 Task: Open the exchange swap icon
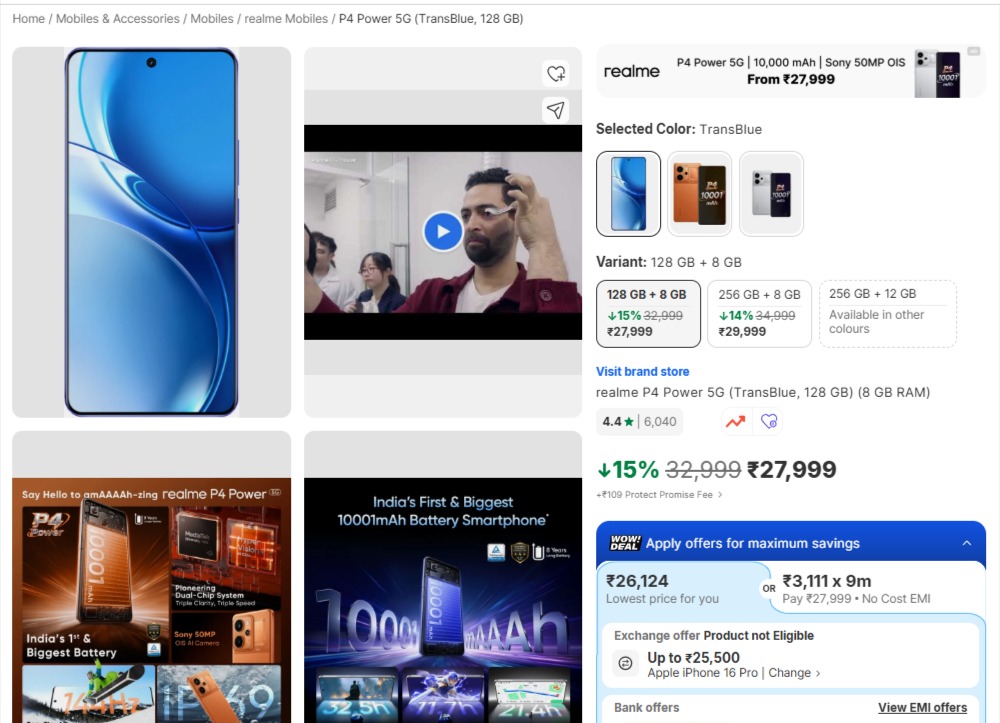point(626,663)
